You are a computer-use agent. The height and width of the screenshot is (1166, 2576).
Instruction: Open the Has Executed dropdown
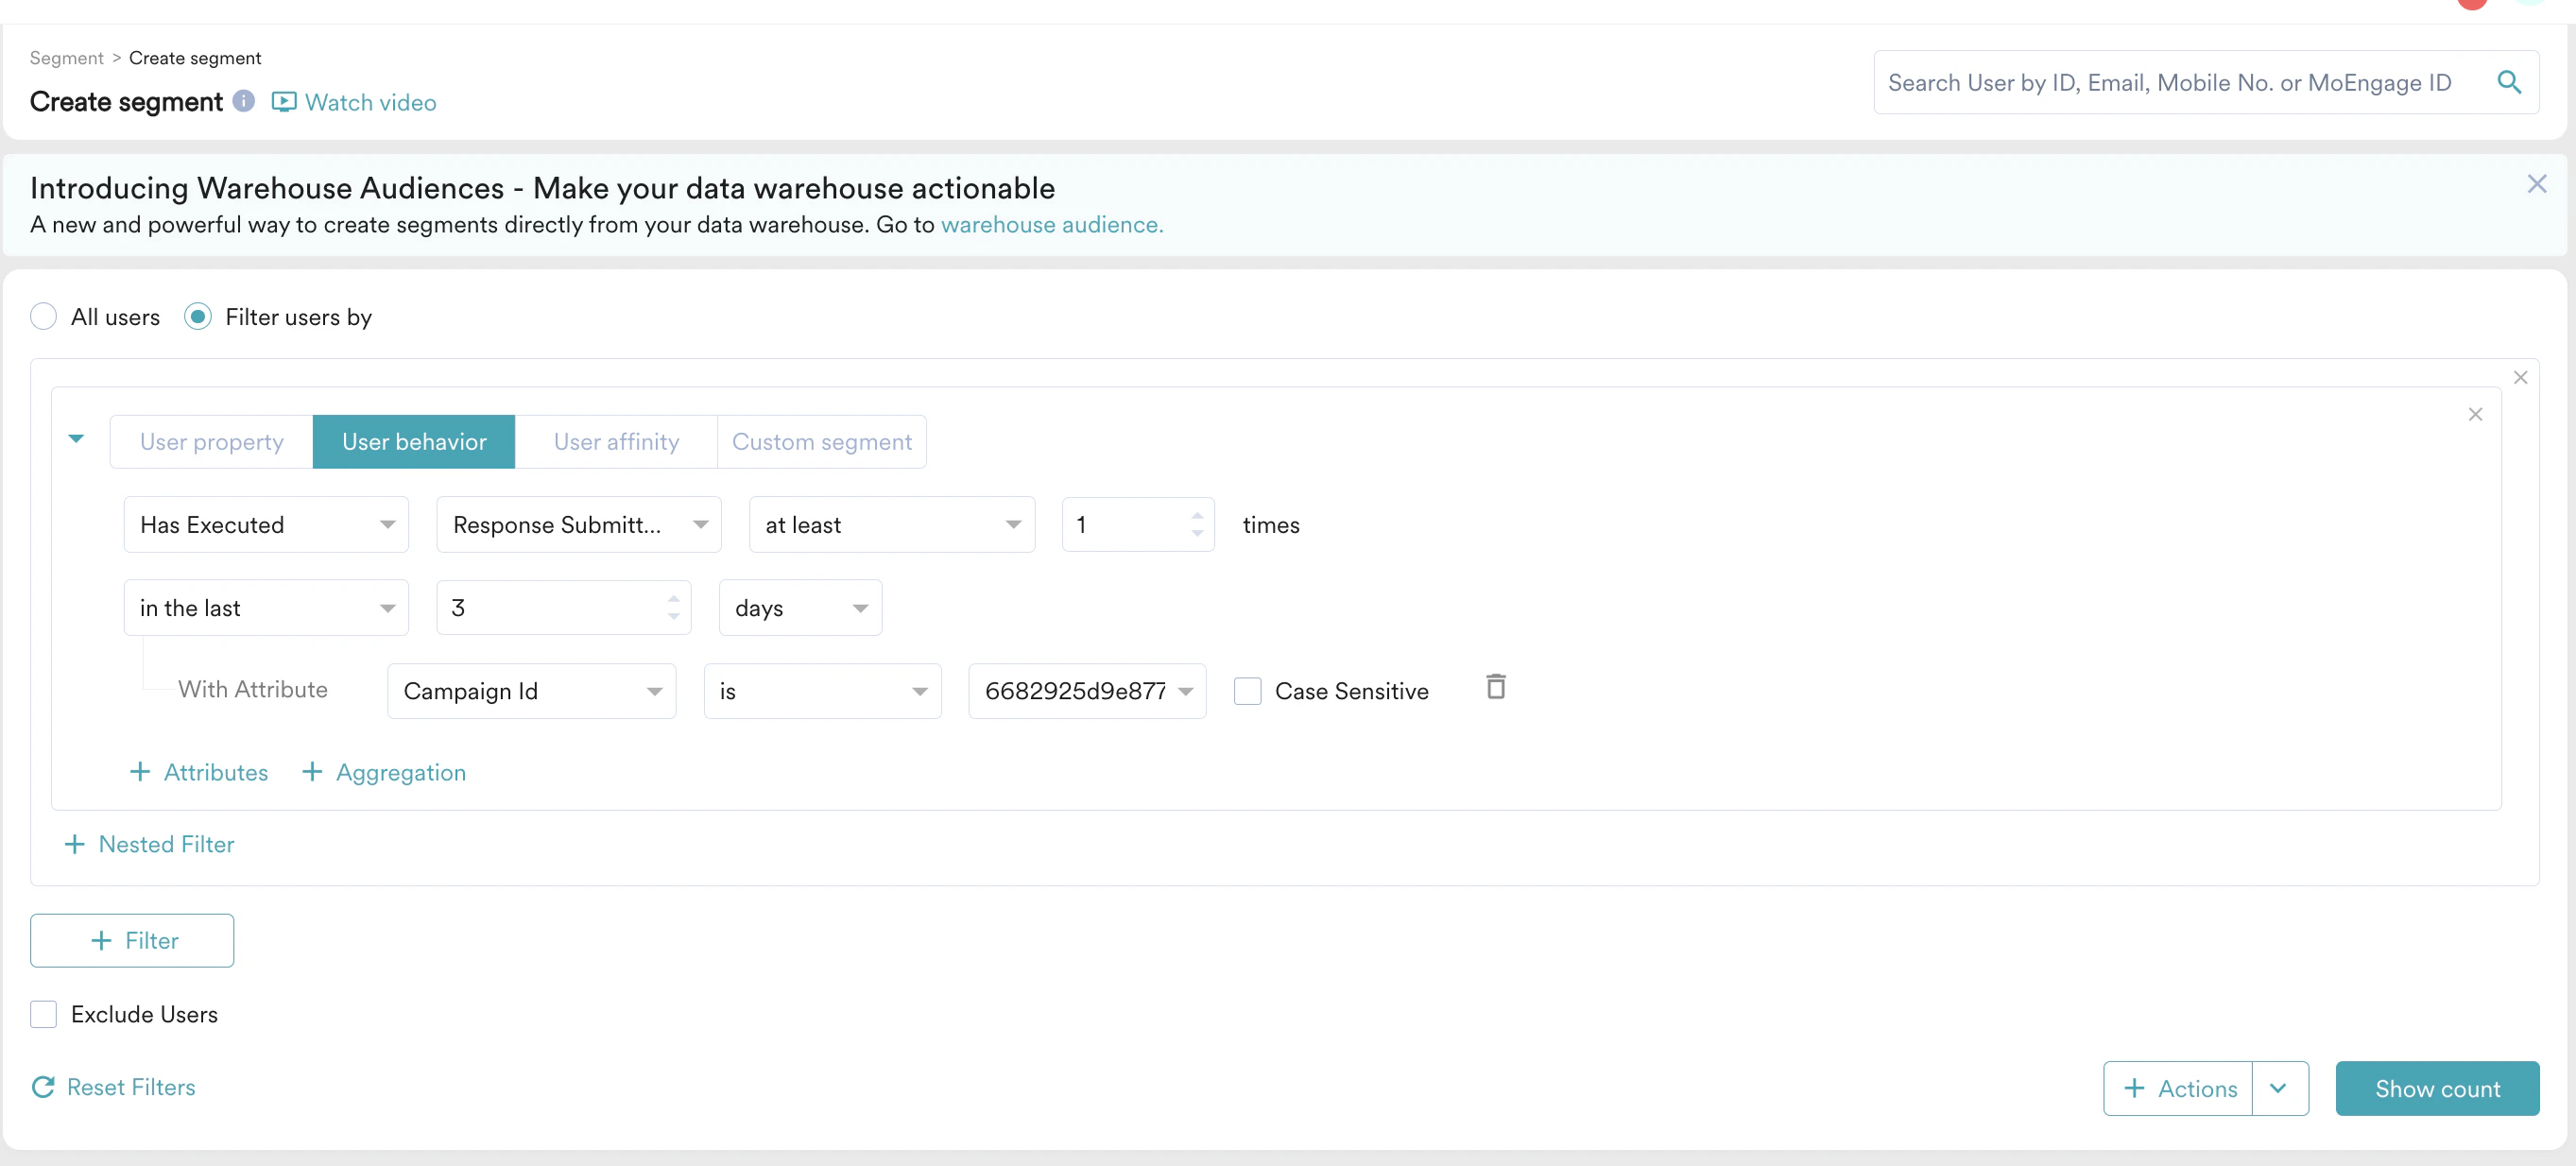(266, 525)
